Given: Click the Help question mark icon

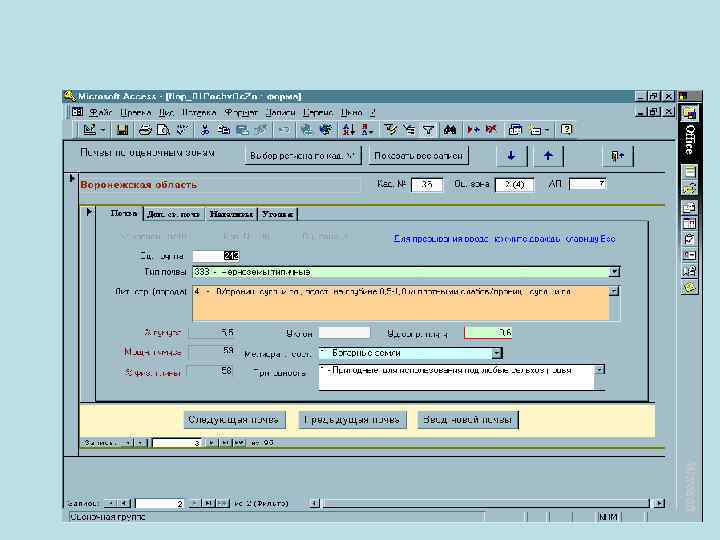Looking at the screenshot, I should pyautogui.click(x=567, y=130).
